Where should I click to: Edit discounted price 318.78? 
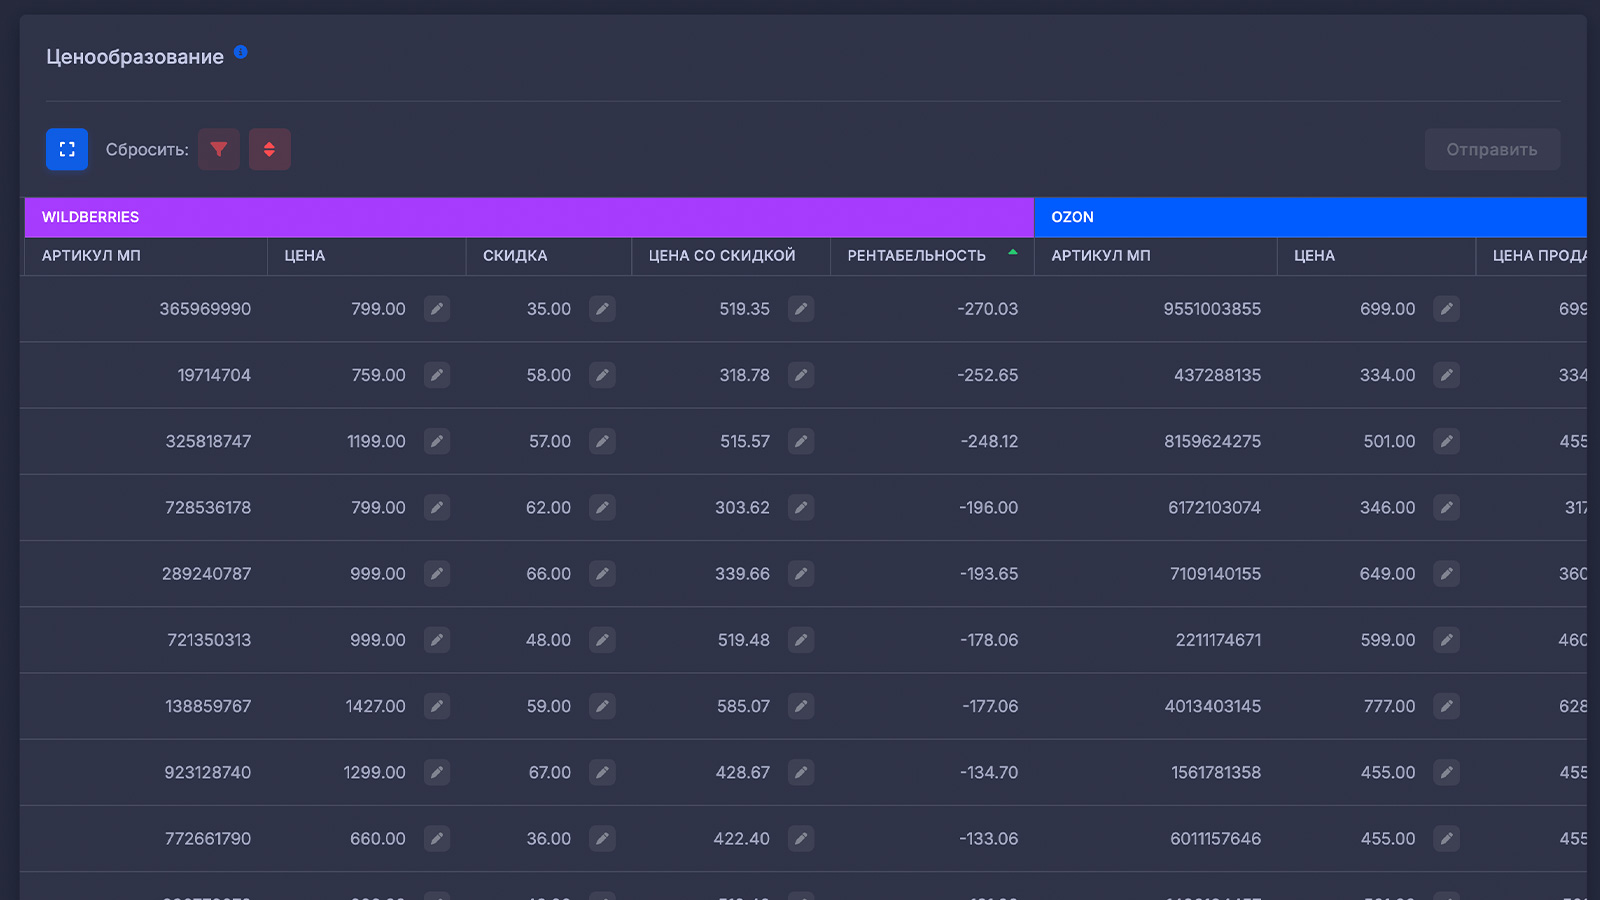pyautogui.click(x=801, y=375)
